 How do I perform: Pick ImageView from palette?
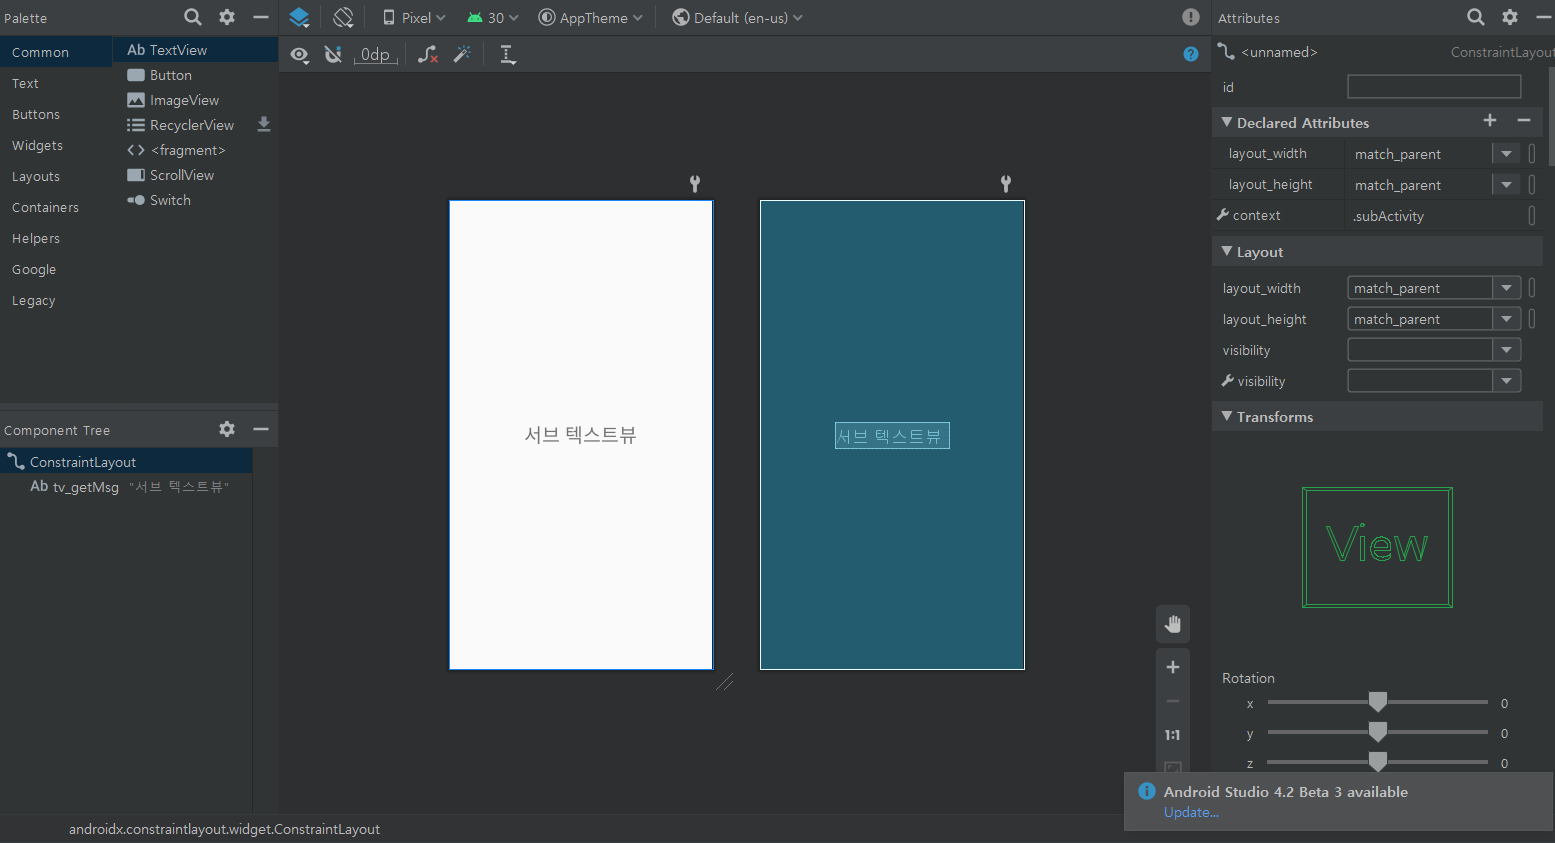click(x=195, y=100)
